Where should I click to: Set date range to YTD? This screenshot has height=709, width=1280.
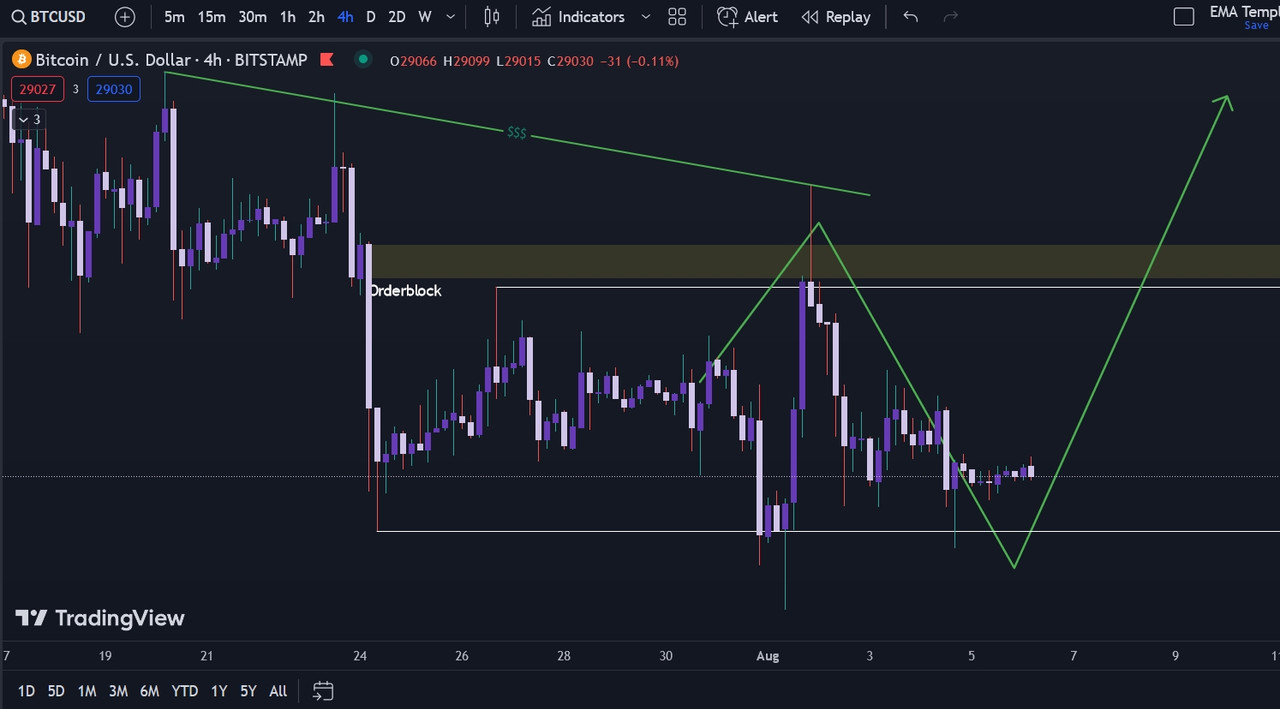(x=184, y=690)
